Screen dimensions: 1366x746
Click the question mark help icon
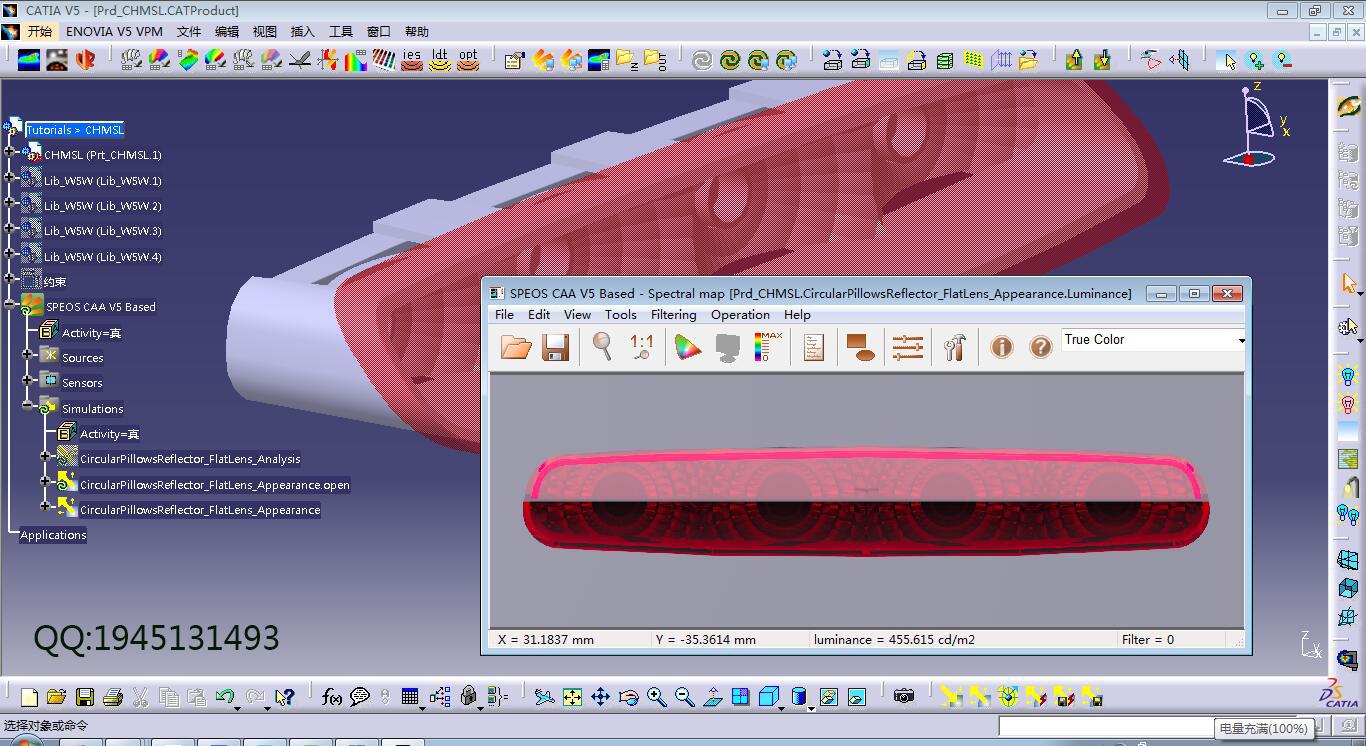pyautogui.click(x=1040, y=347)
